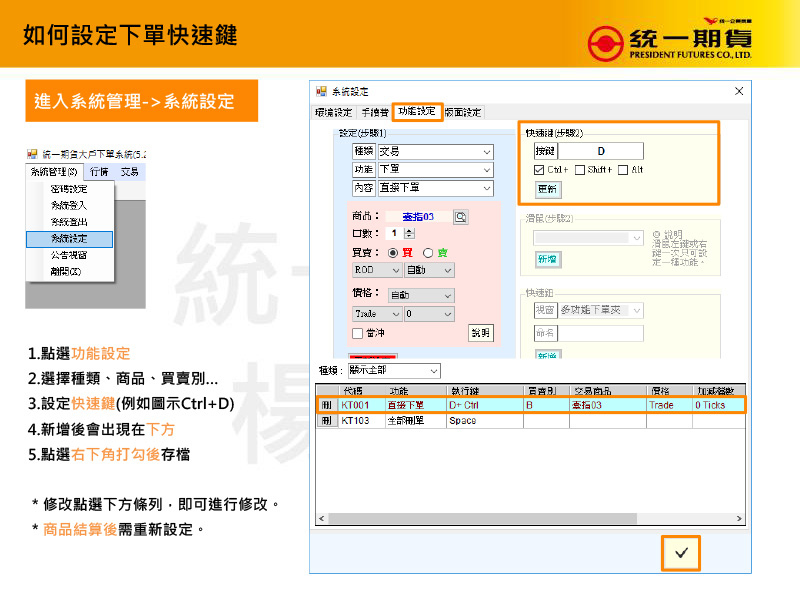Click the product search magnifier icon

tap(460, 217)
